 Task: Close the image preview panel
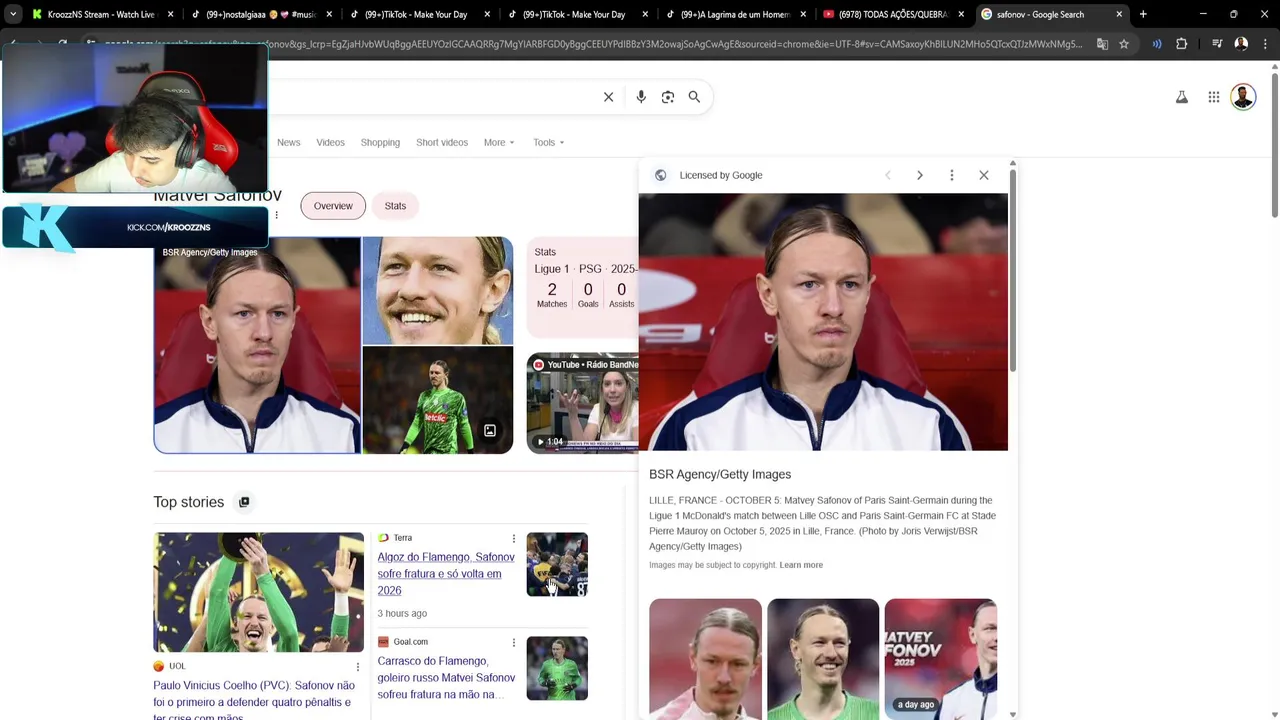coord(984,175)
